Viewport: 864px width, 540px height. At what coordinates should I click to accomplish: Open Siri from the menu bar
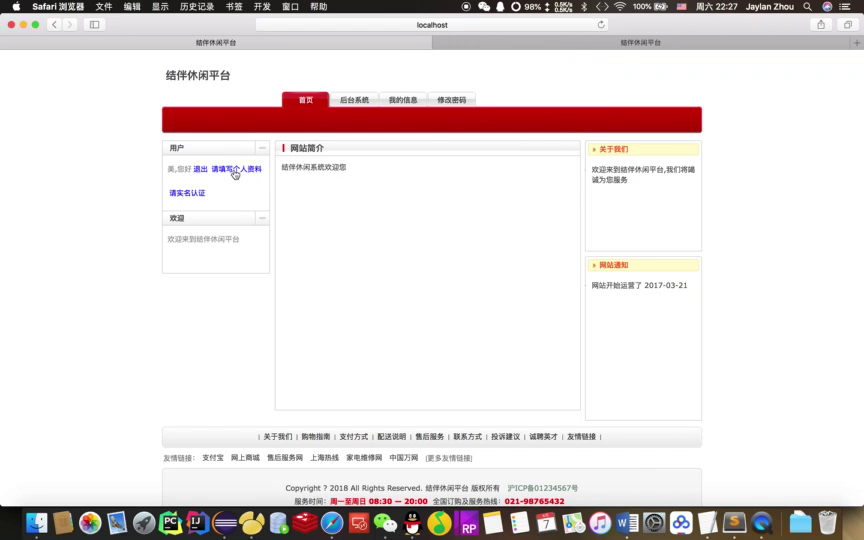[827, 7]
